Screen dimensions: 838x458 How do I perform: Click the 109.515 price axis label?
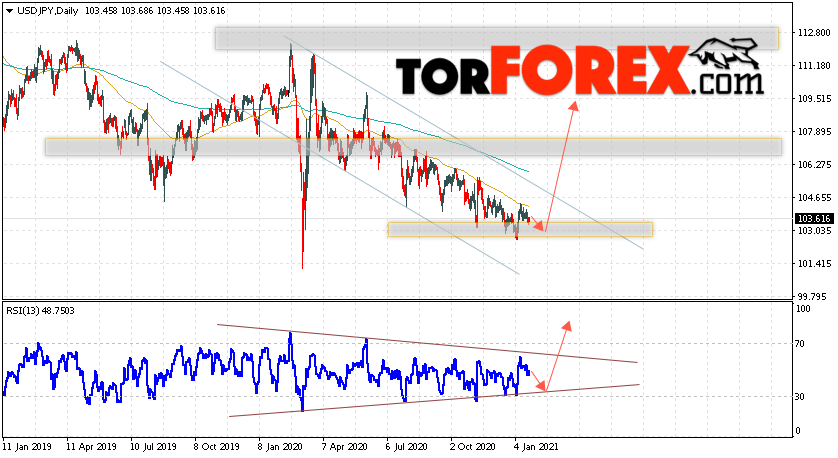pyautogui.click(x=814, y=99)
